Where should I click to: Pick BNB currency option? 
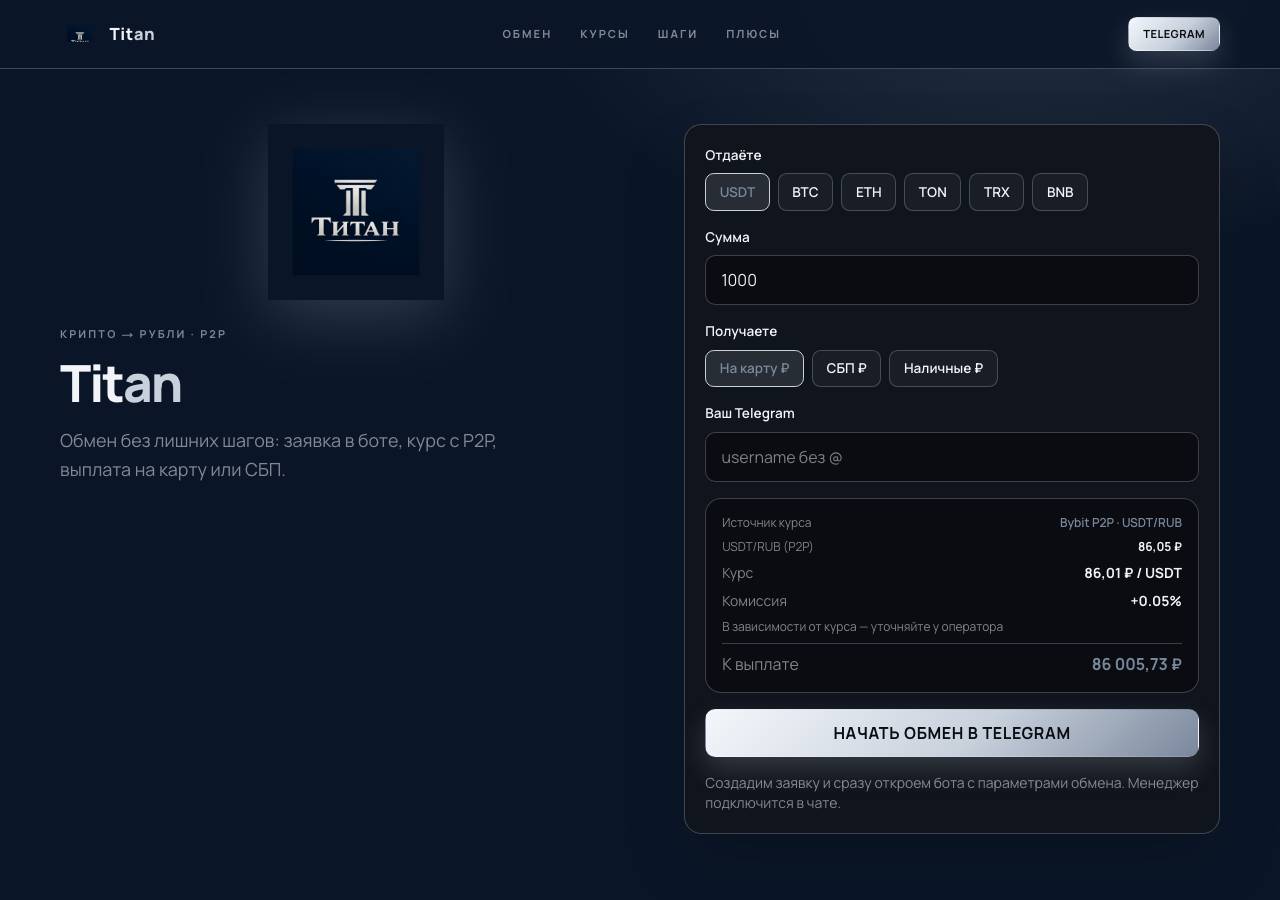coord(1060,192)
